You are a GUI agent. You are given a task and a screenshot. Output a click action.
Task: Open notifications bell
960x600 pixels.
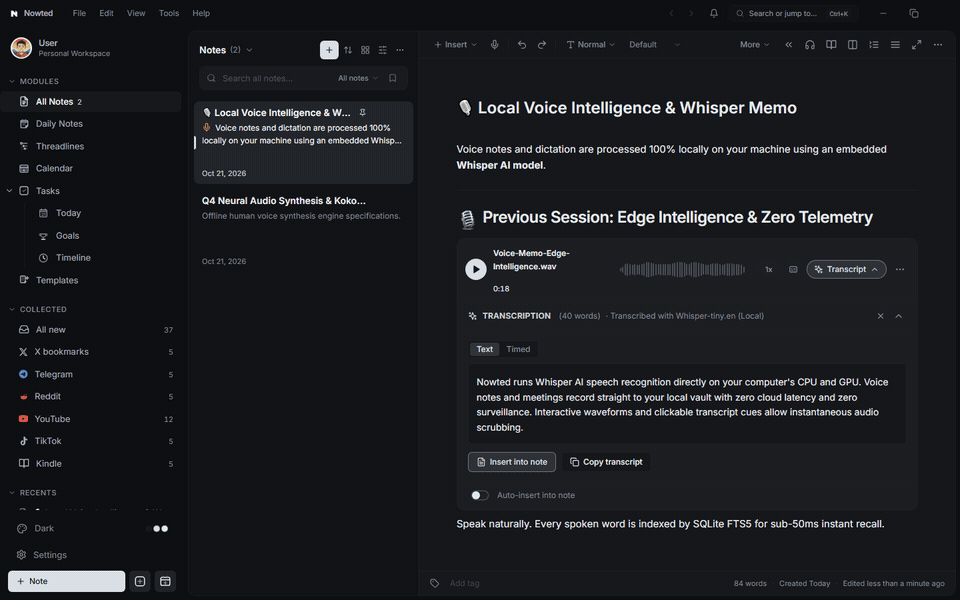714,13
